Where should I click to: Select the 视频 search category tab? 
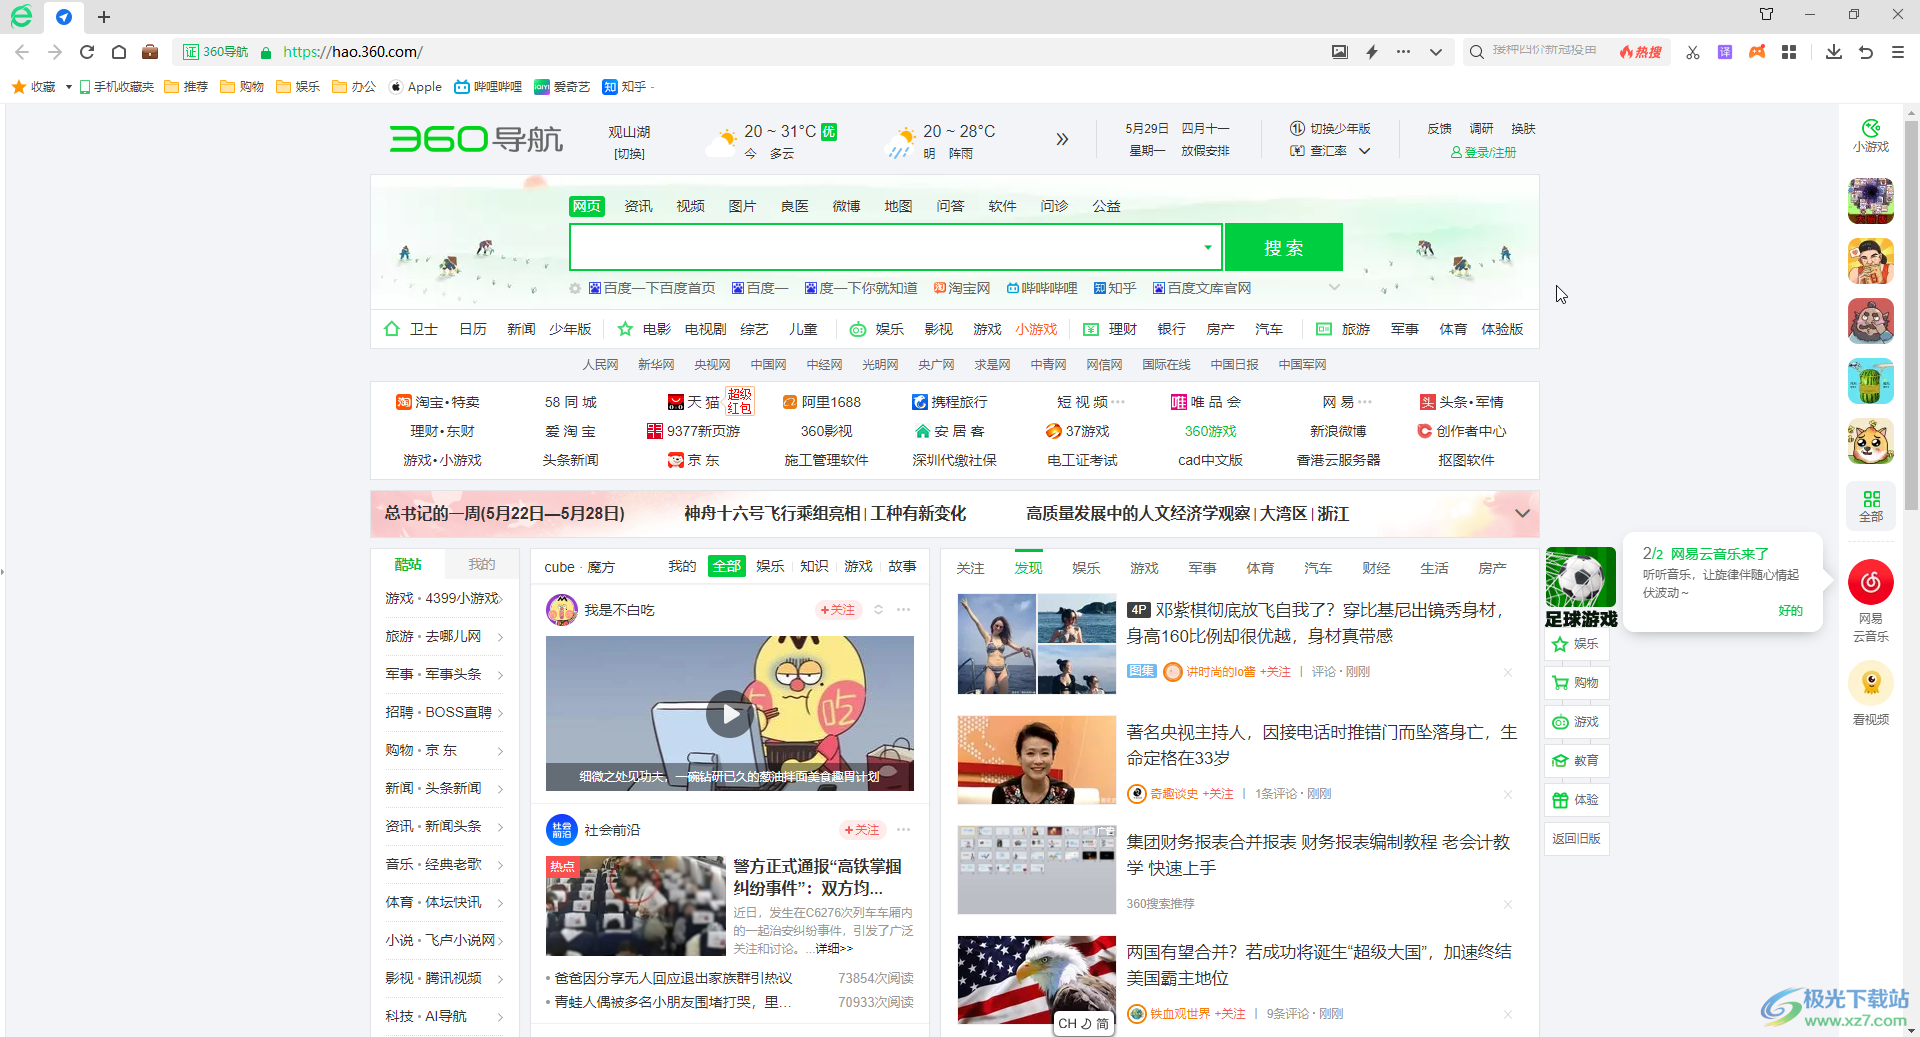(690, 206)
